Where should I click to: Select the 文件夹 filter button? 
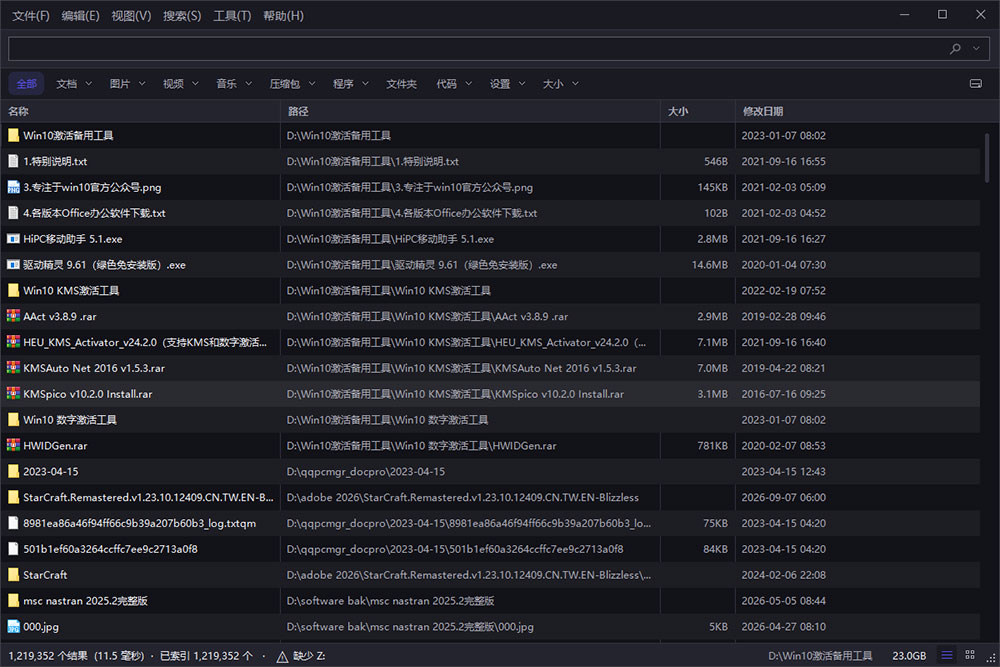click(x=401, y=84)
